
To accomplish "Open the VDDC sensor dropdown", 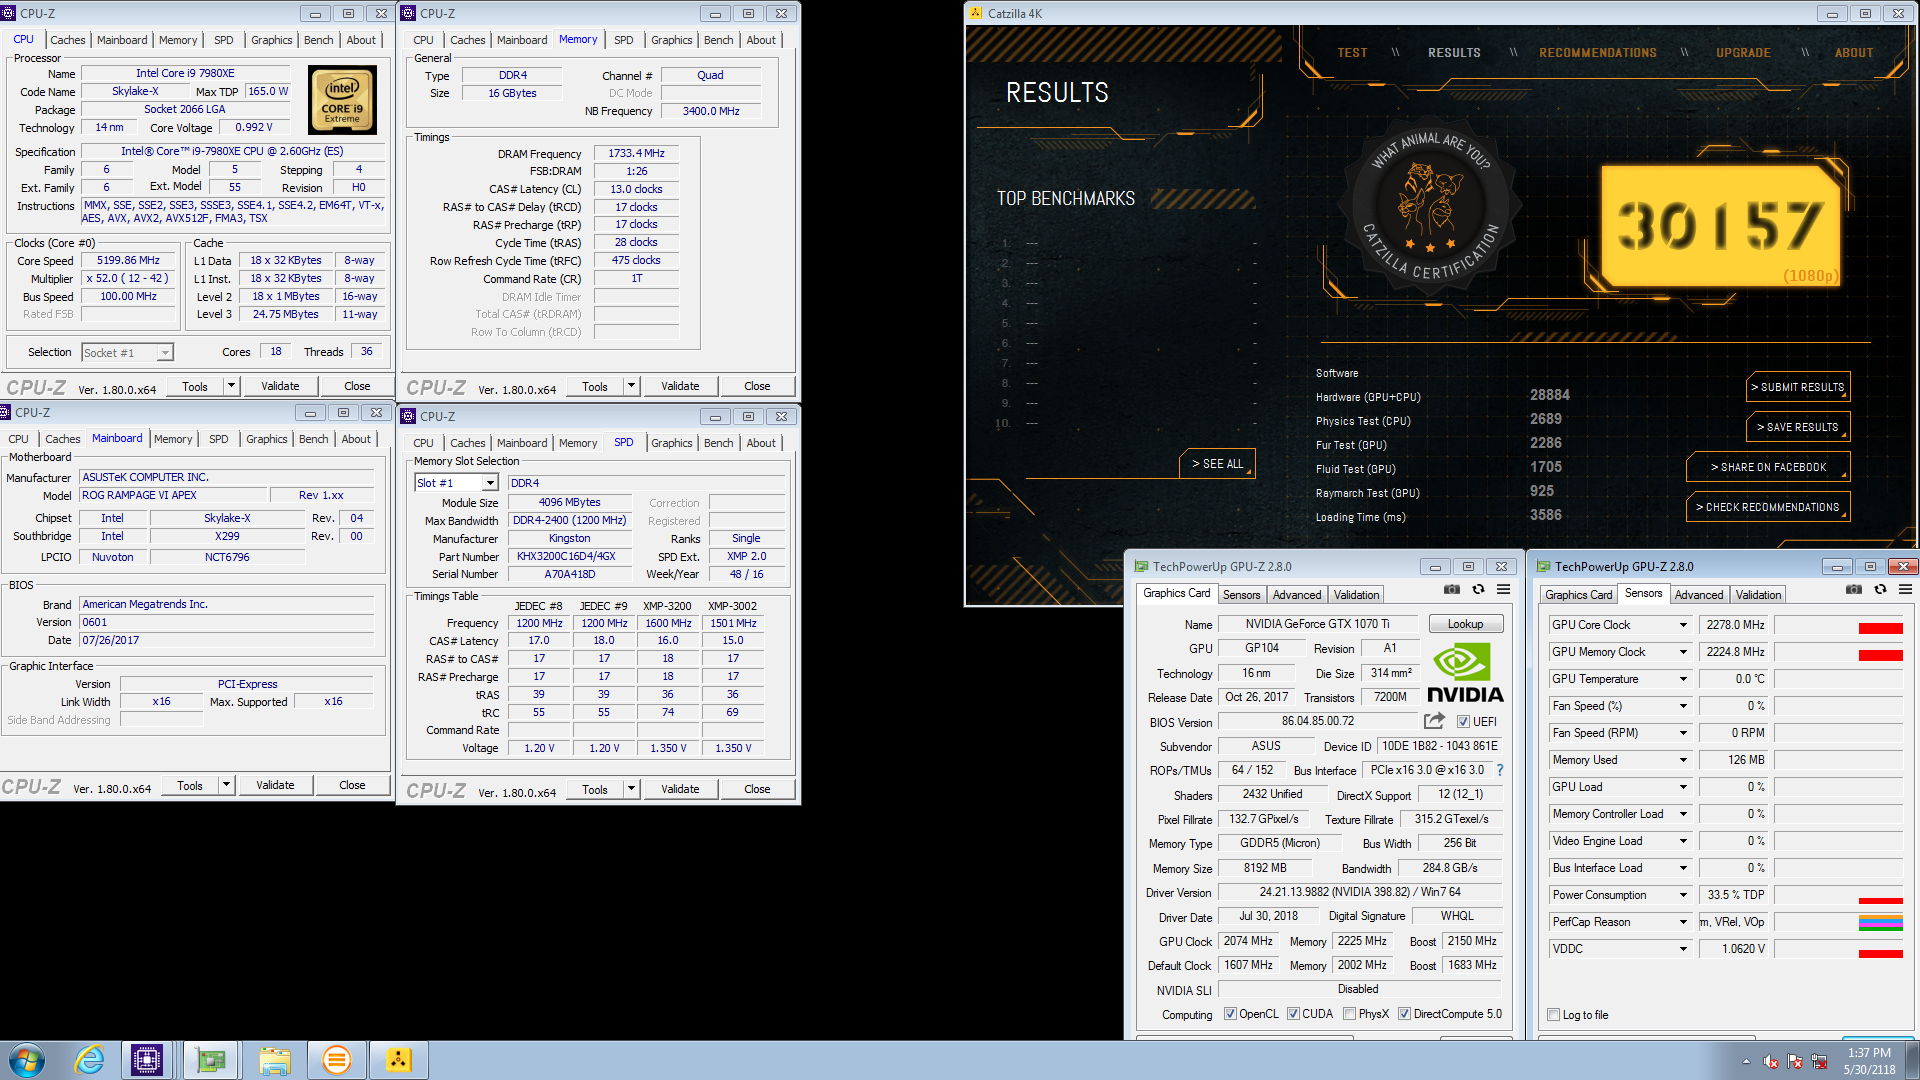I will pyautogui.click(x=1683, y=949).
